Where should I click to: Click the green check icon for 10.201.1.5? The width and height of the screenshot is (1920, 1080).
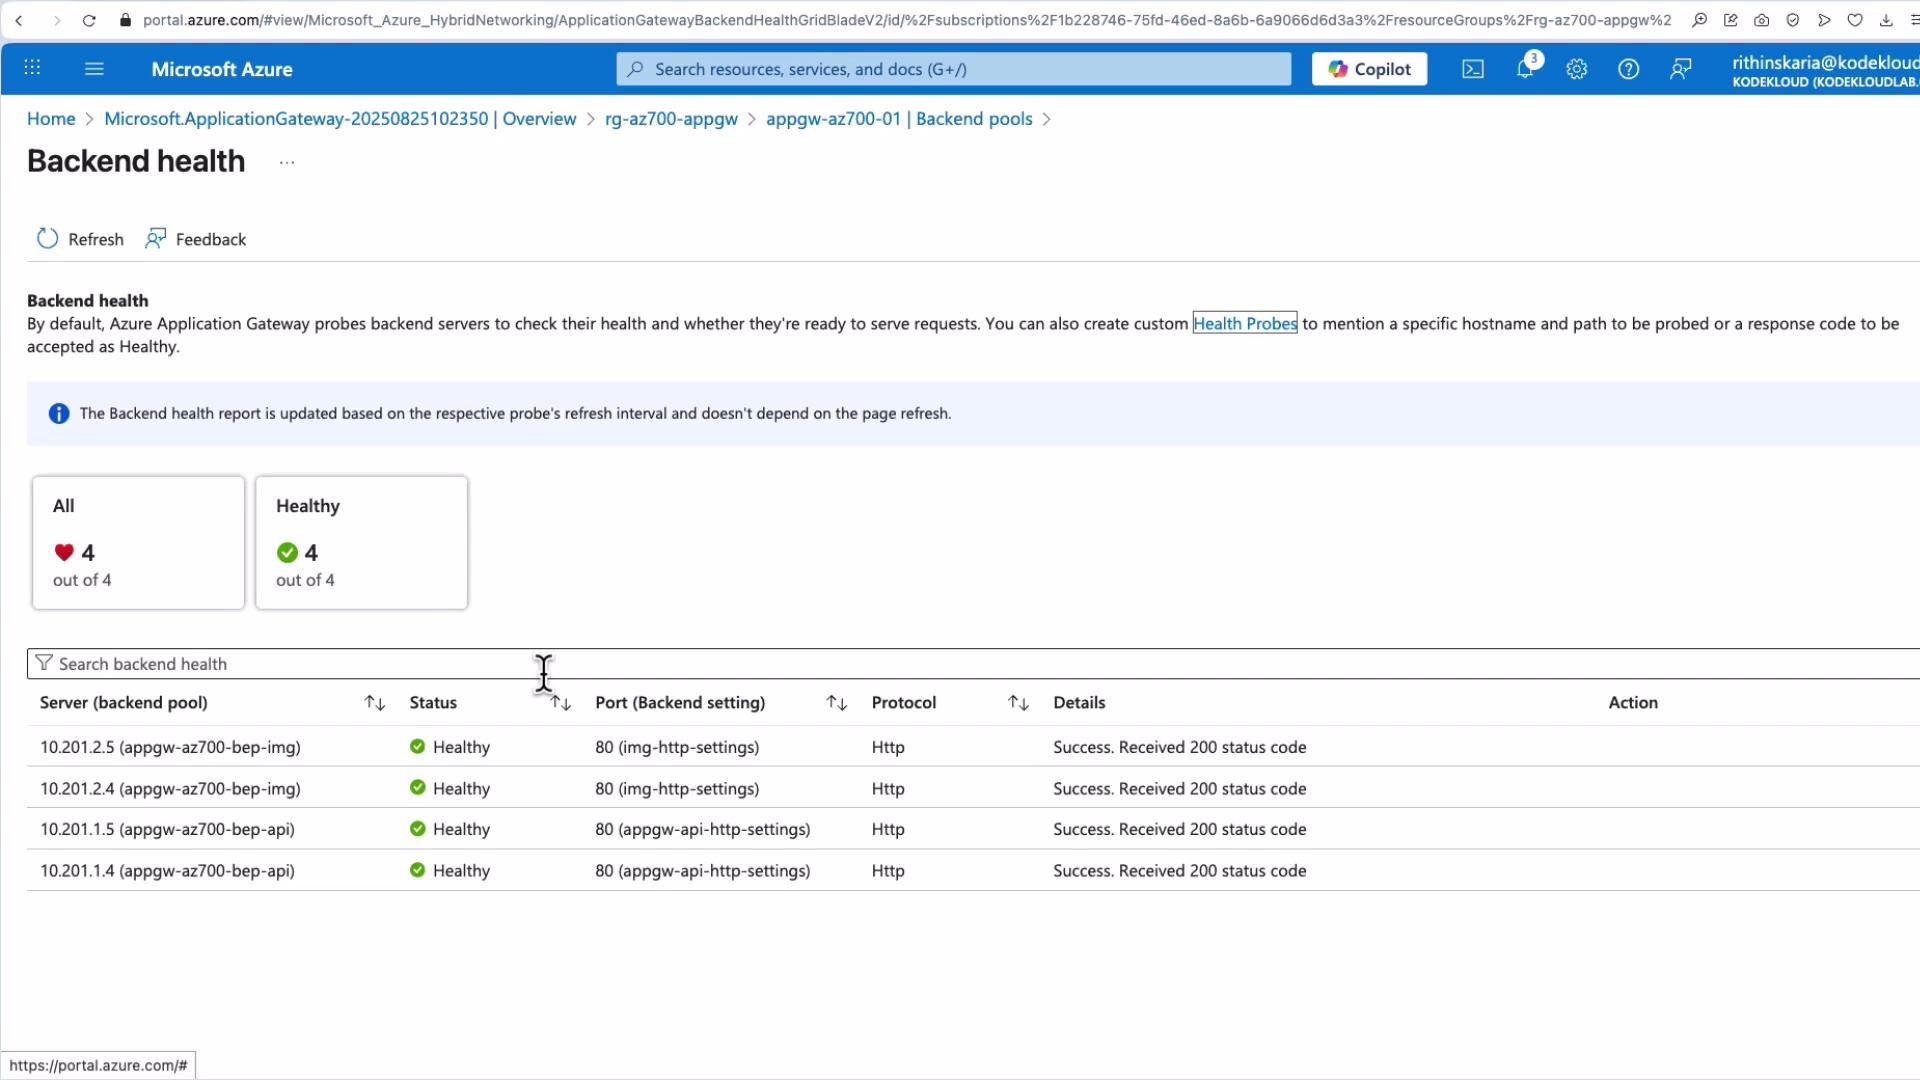pyautogui.click(x=418, y=828)
